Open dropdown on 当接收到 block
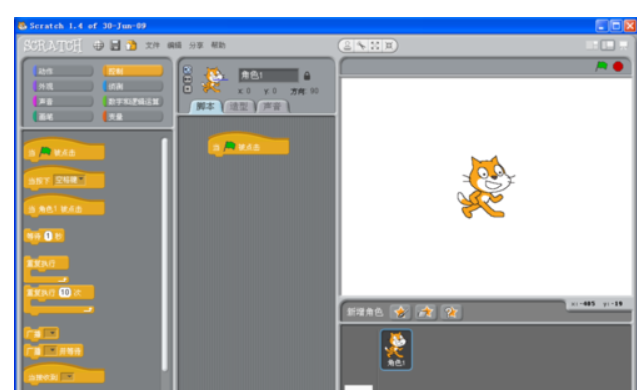The width and height of the screenshot is (637, 390). click(x=67, y=377)
